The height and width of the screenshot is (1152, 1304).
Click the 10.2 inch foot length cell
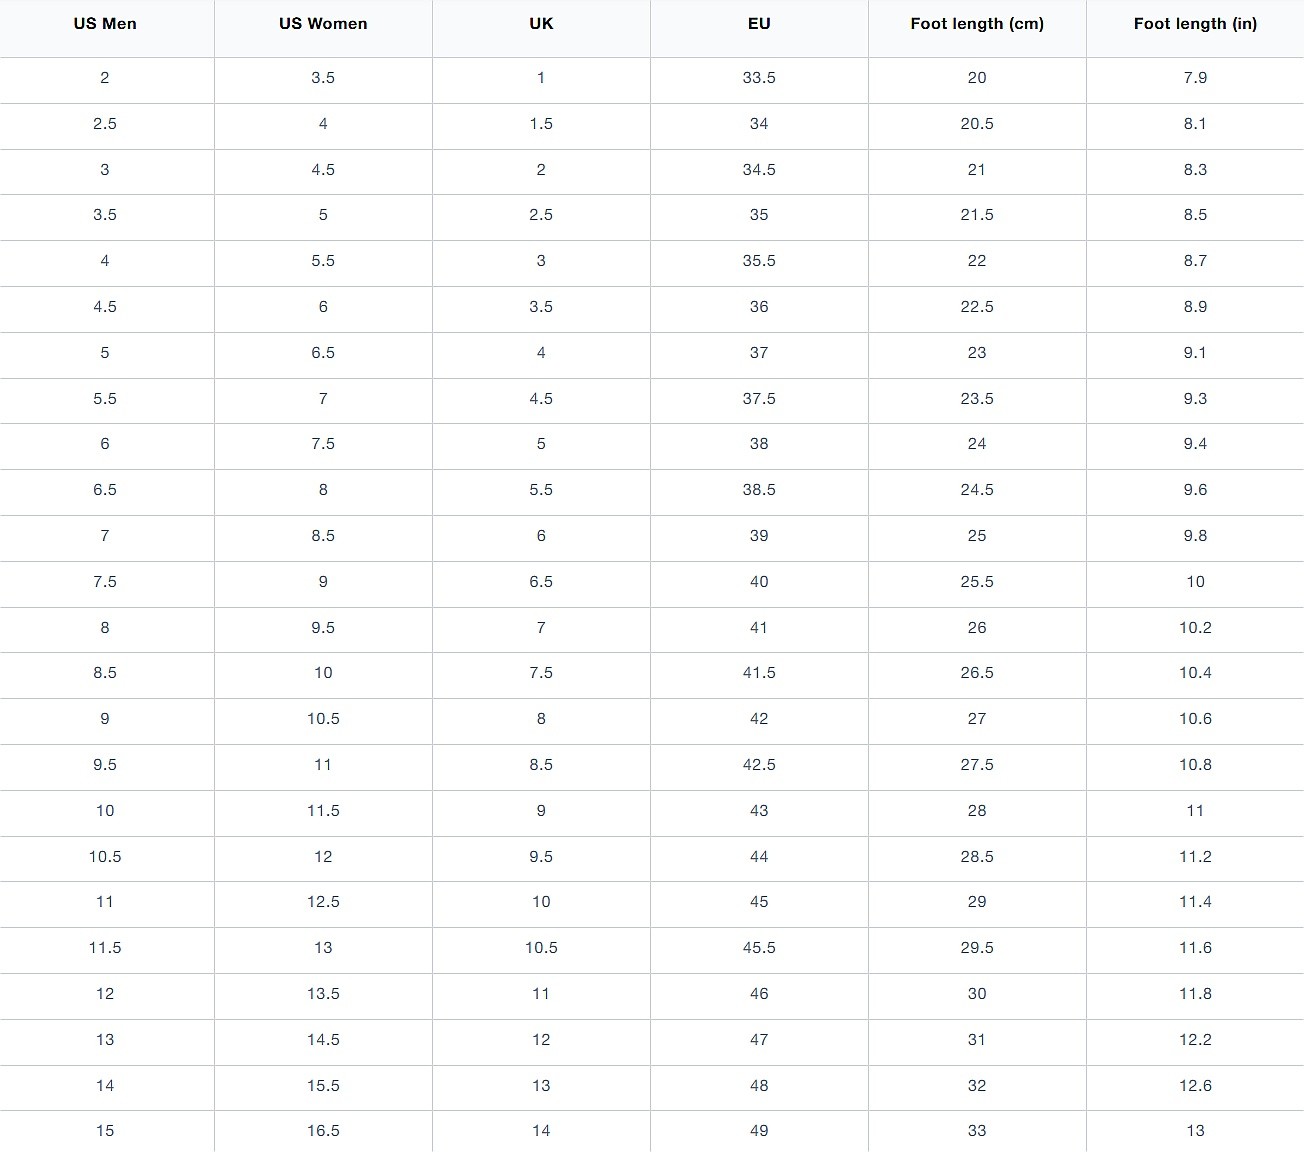pyautogui.click(x=1195, y=628)
